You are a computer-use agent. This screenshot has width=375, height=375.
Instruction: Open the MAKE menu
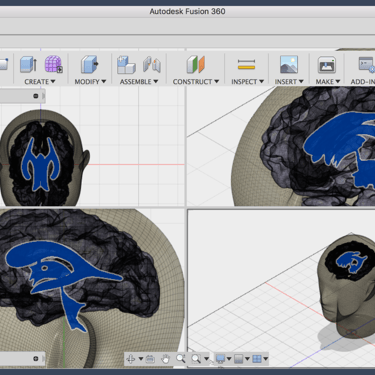328,82
